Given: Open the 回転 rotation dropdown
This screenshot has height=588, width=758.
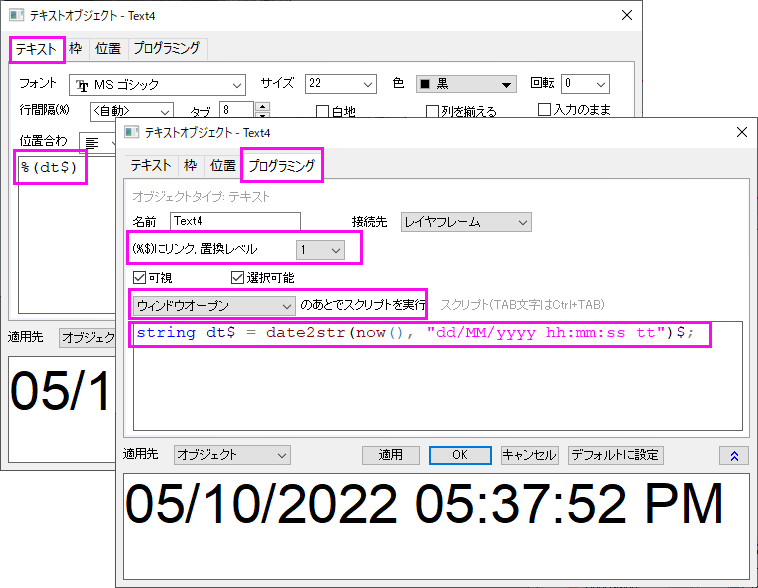Looking at the screenshot, I should [585, 84].
